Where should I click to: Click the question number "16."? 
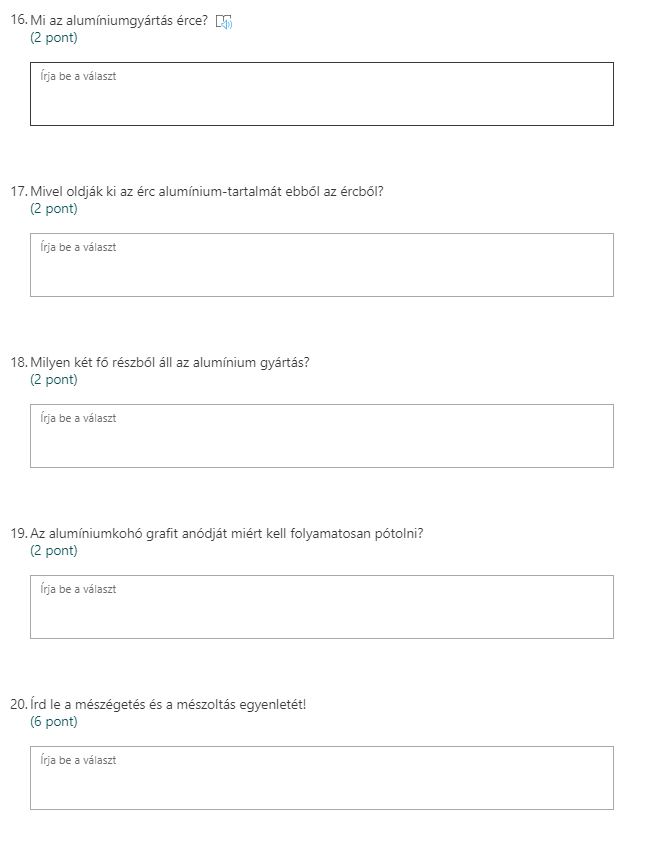[x=18, y=21]
